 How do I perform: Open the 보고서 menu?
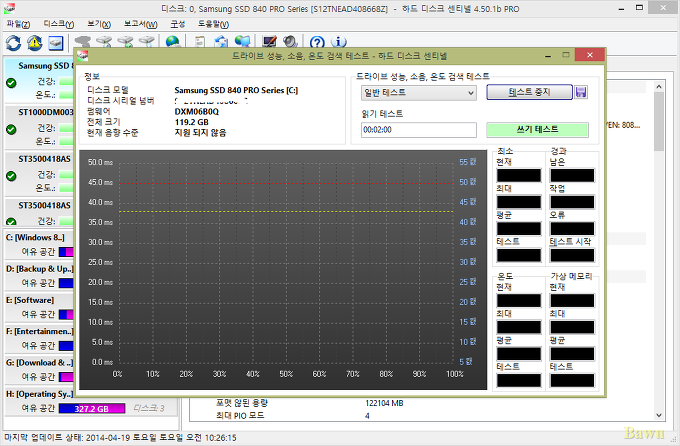point(141,24)
